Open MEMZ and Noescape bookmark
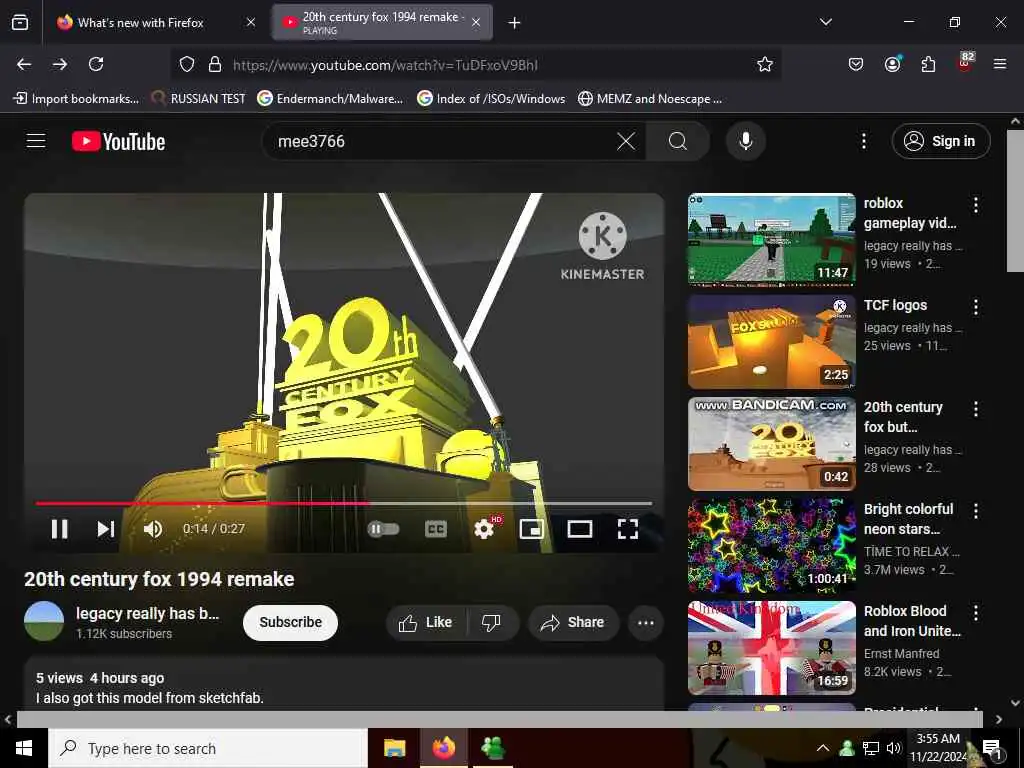Image resolution: width=1024 pixels, height=768 pixels. (x=650, y=99)
